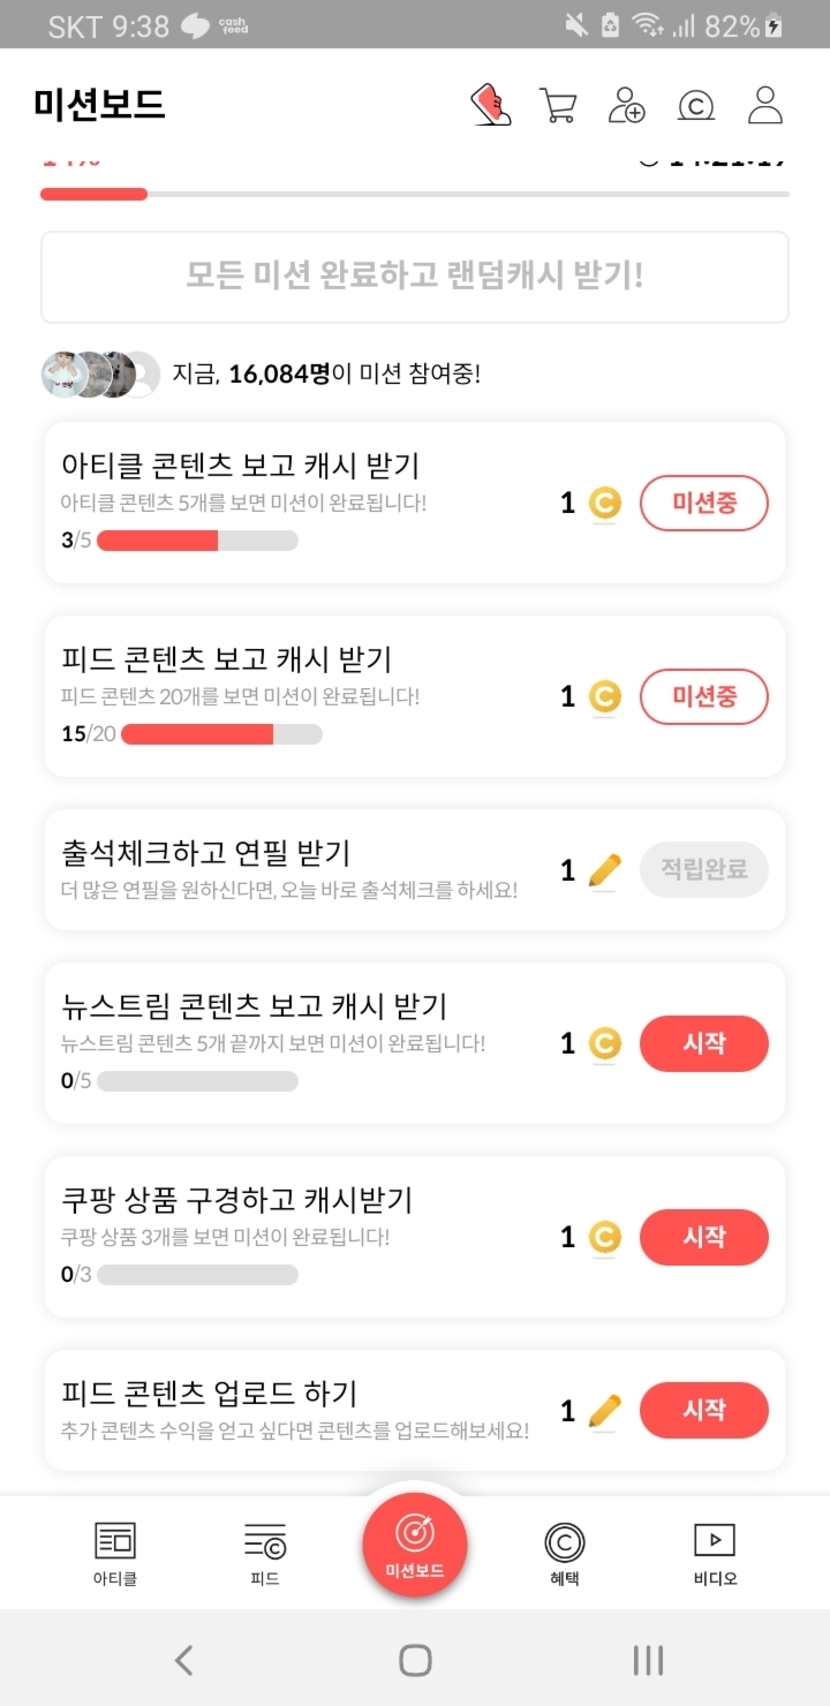The width and height of the screenshot is (830, 1706).
Task: Tap the participant avatars thumbnail group
Action: [x=100, y=374]
